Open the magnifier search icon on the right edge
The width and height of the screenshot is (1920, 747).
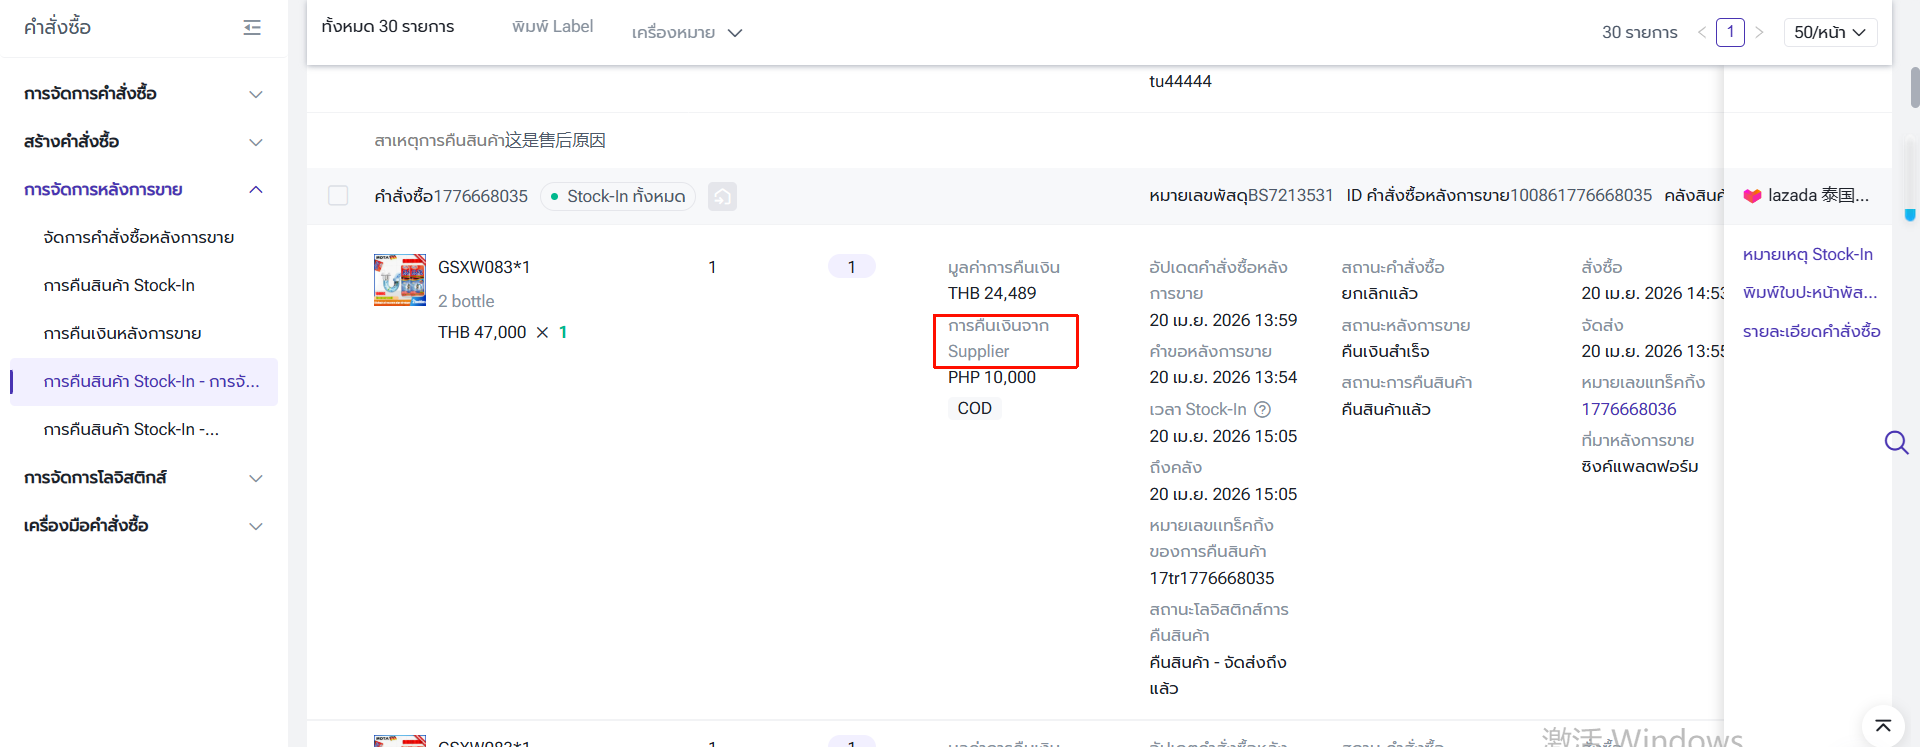coord(1896,442)
